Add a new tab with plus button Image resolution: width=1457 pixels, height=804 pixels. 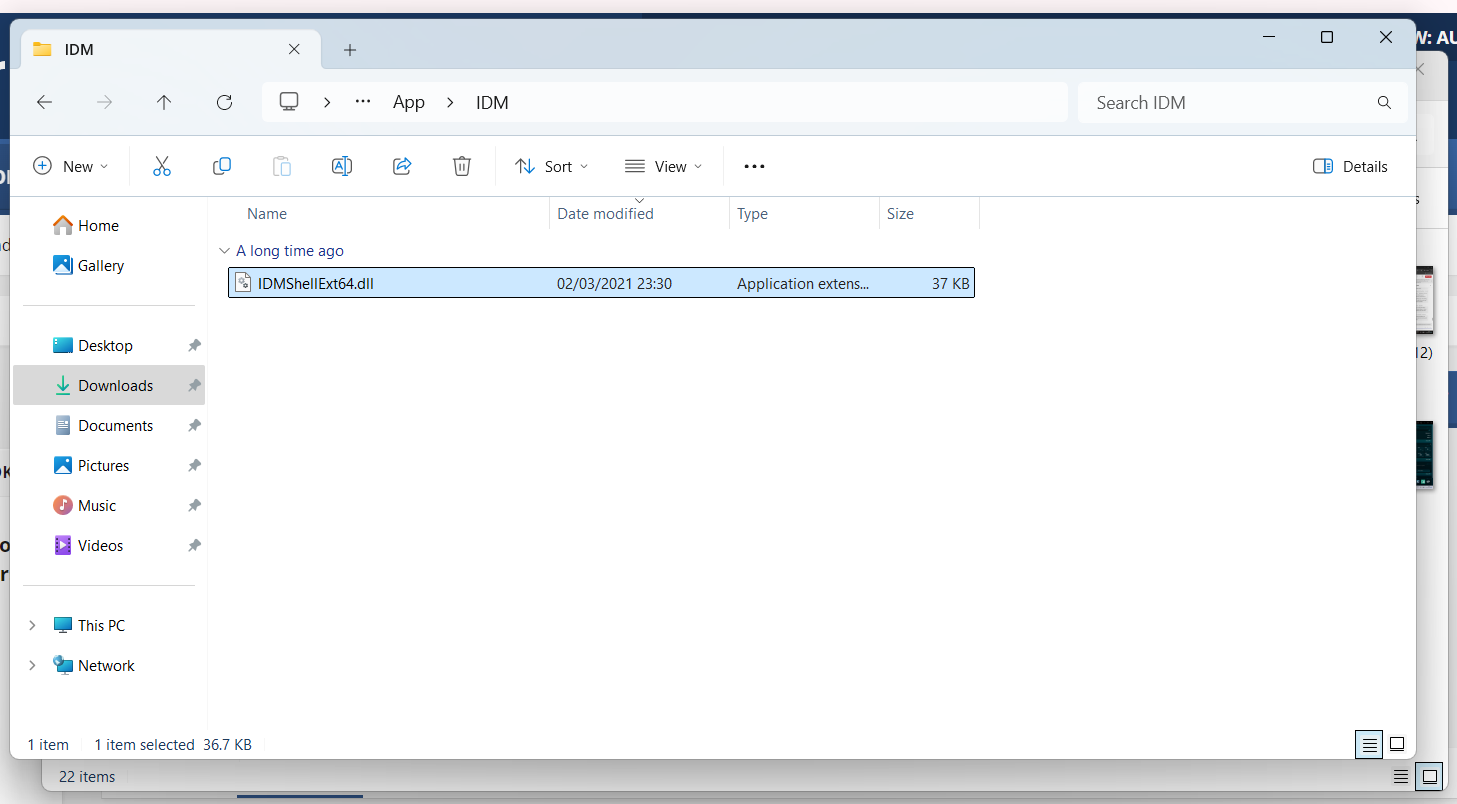pos(350,50)
